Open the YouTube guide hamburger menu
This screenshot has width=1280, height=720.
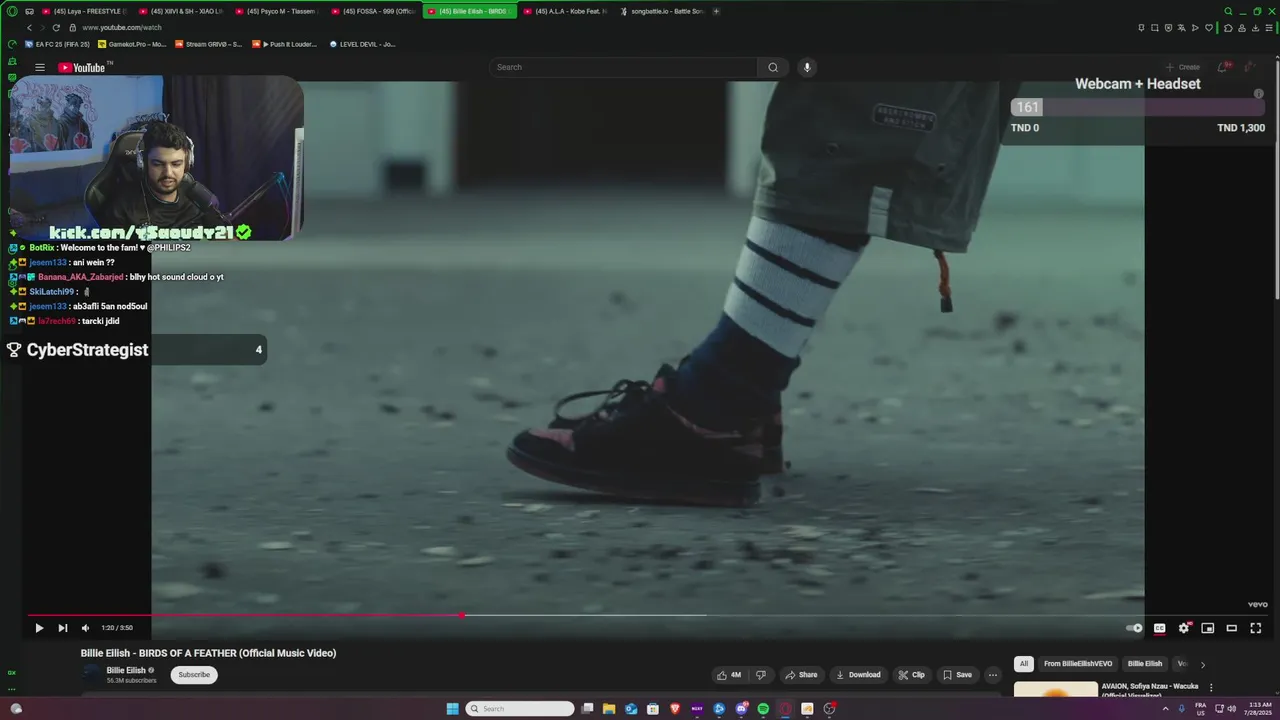click(x=40, y=67)
